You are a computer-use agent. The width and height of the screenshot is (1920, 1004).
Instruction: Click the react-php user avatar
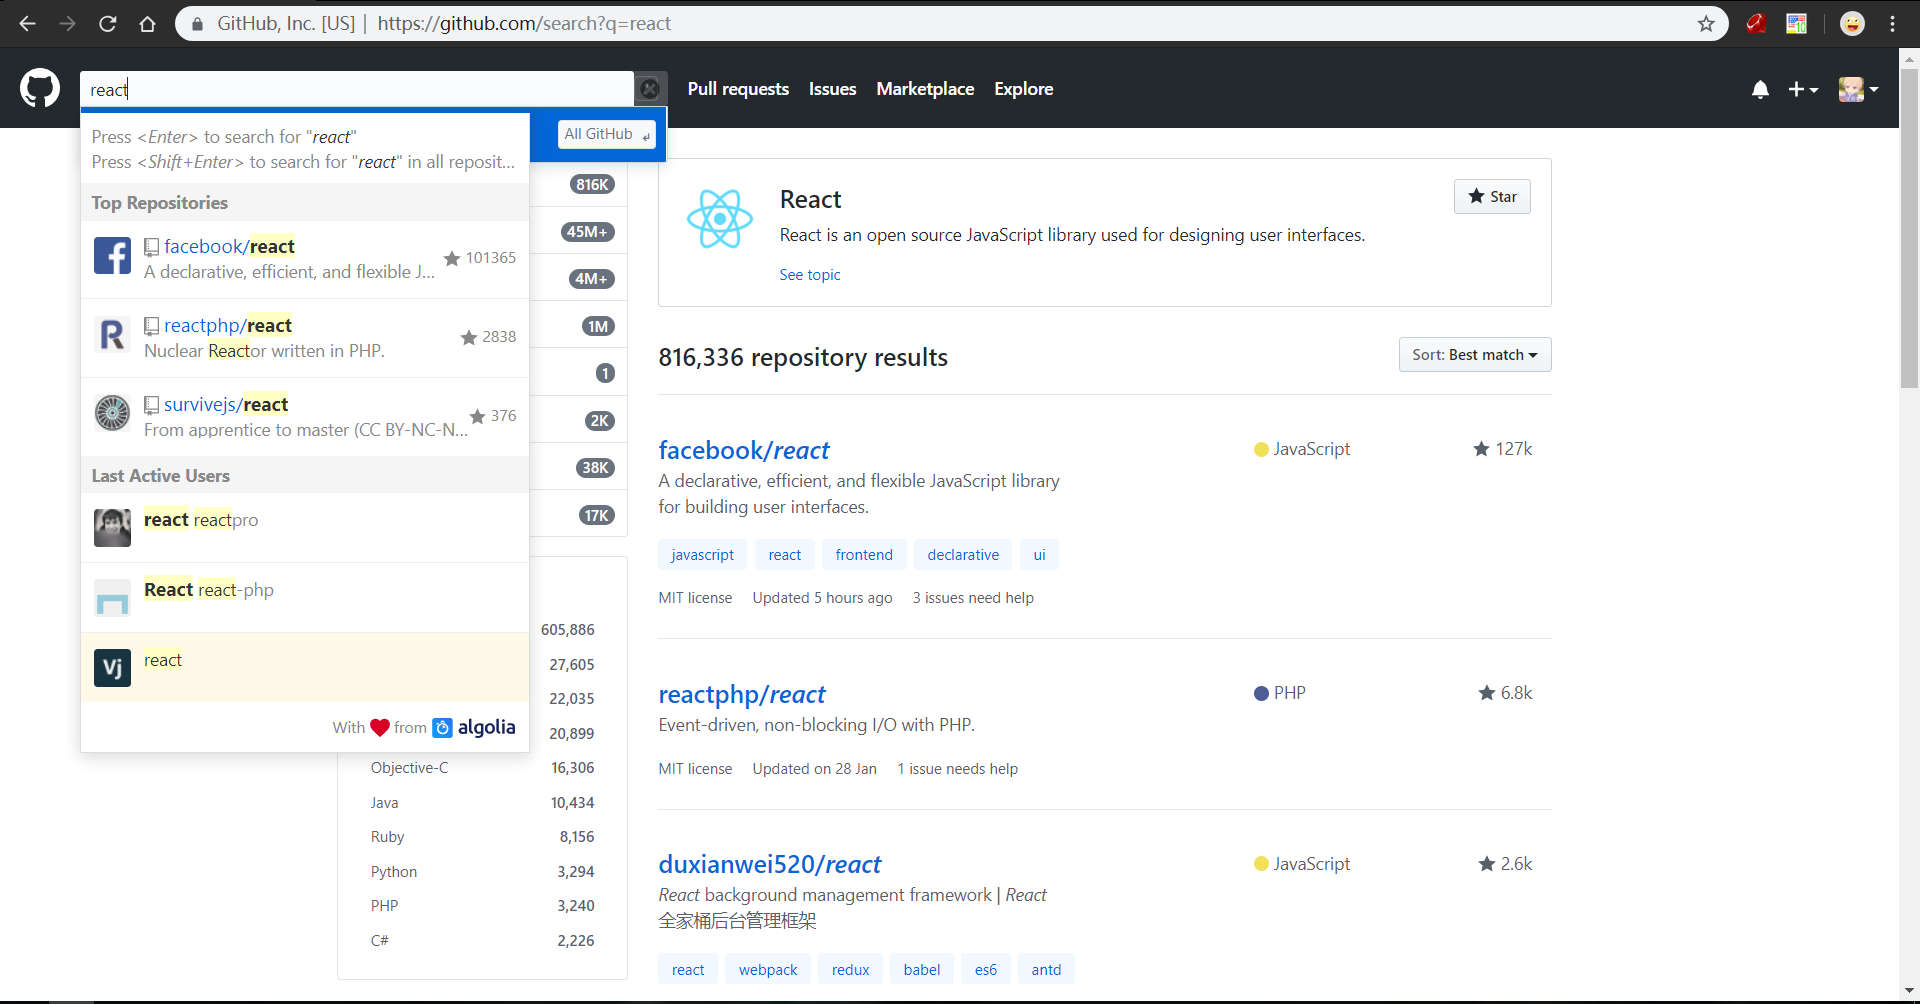coord(112,598)
